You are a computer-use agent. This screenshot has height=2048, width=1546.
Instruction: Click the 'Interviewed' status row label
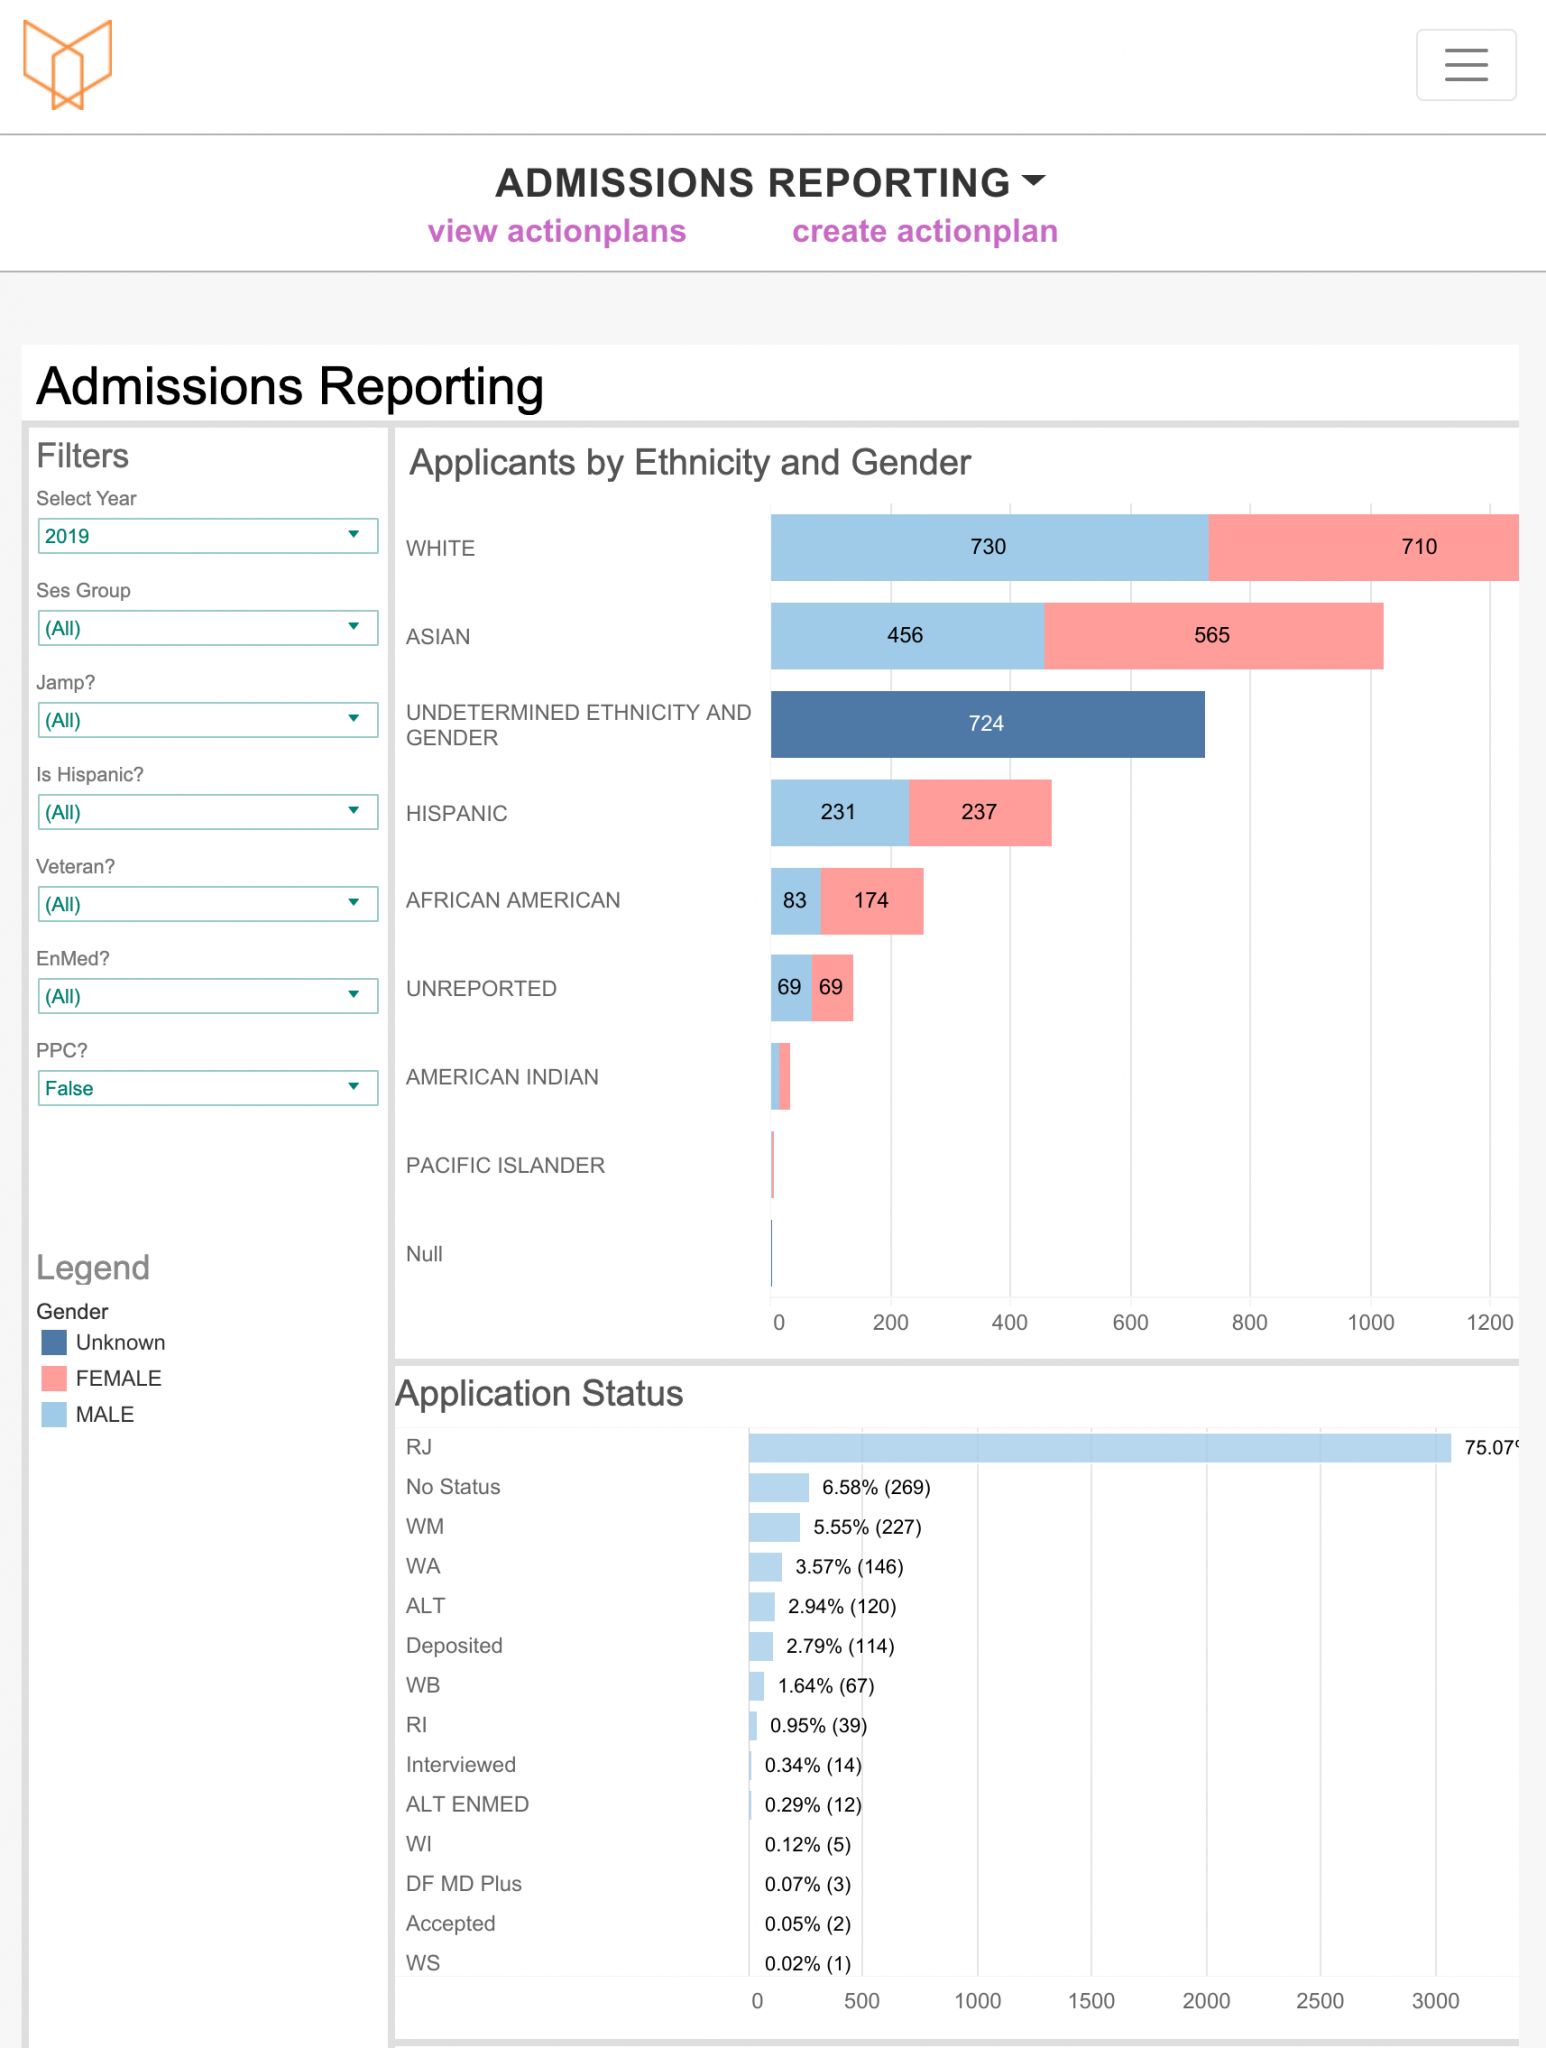coord(461,1765)
